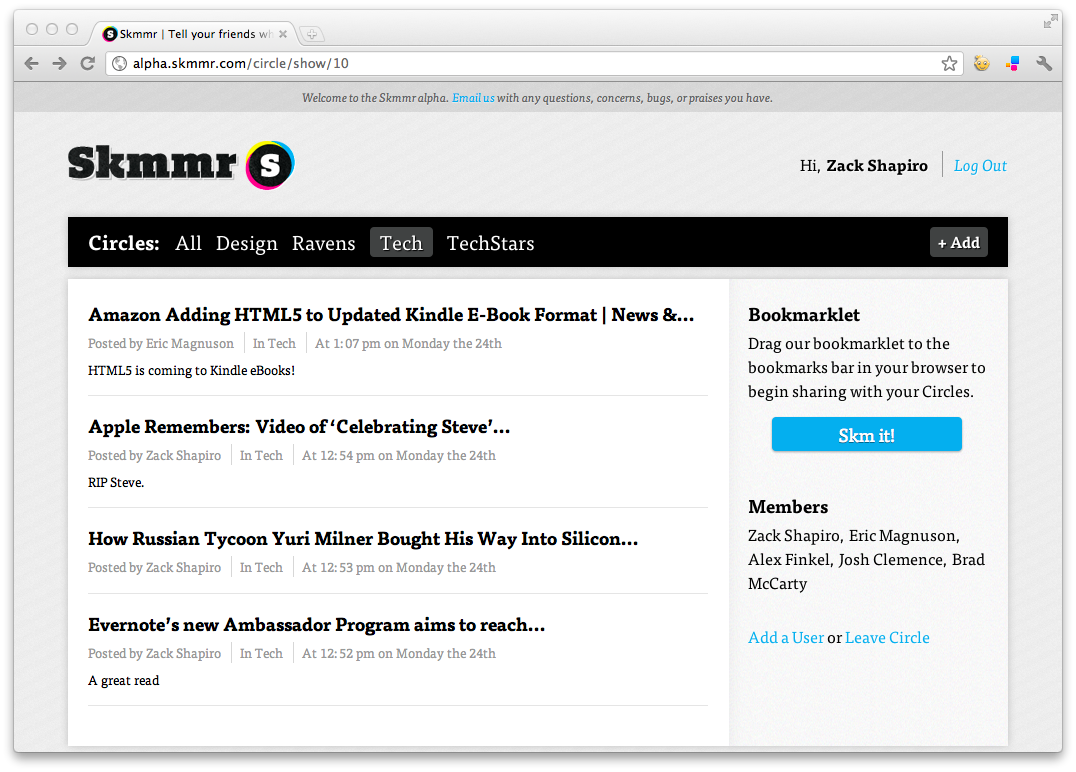Image resolution: width=1076 pixels, height=772 pixels.
Task: Click the 'RIP Steve.' comment
Action: pyautogui.click(x=116, y=482)
